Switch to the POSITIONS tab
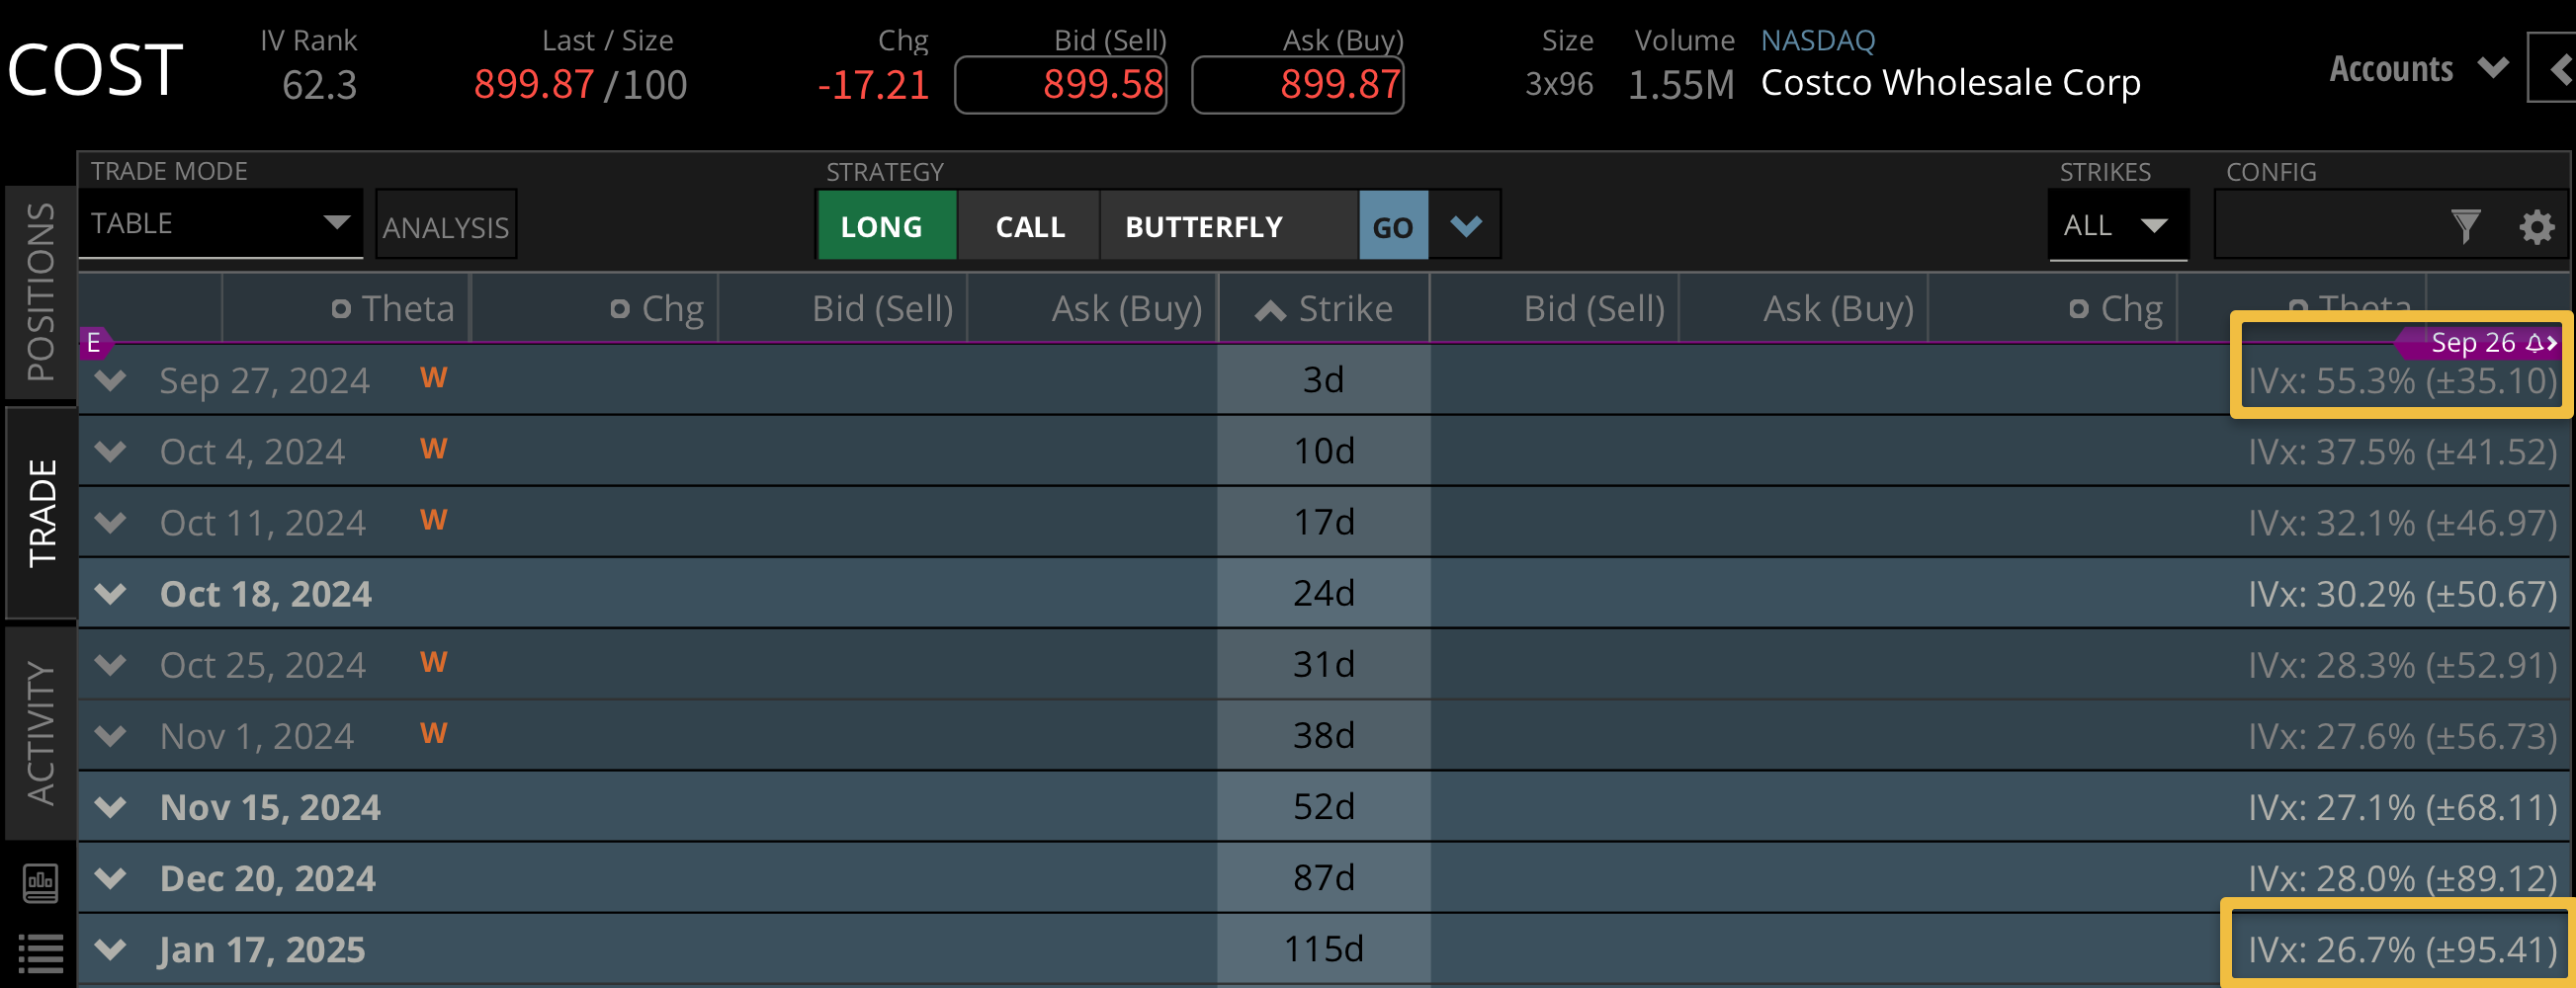Screen dimensions: 2576x988 (41, 292)
